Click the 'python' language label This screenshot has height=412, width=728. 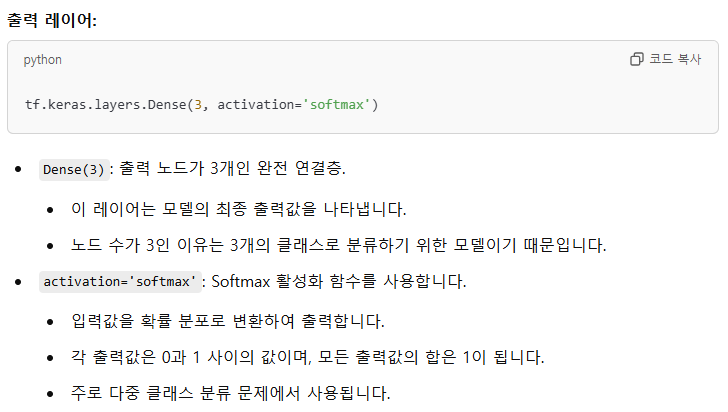coord(43,60)
